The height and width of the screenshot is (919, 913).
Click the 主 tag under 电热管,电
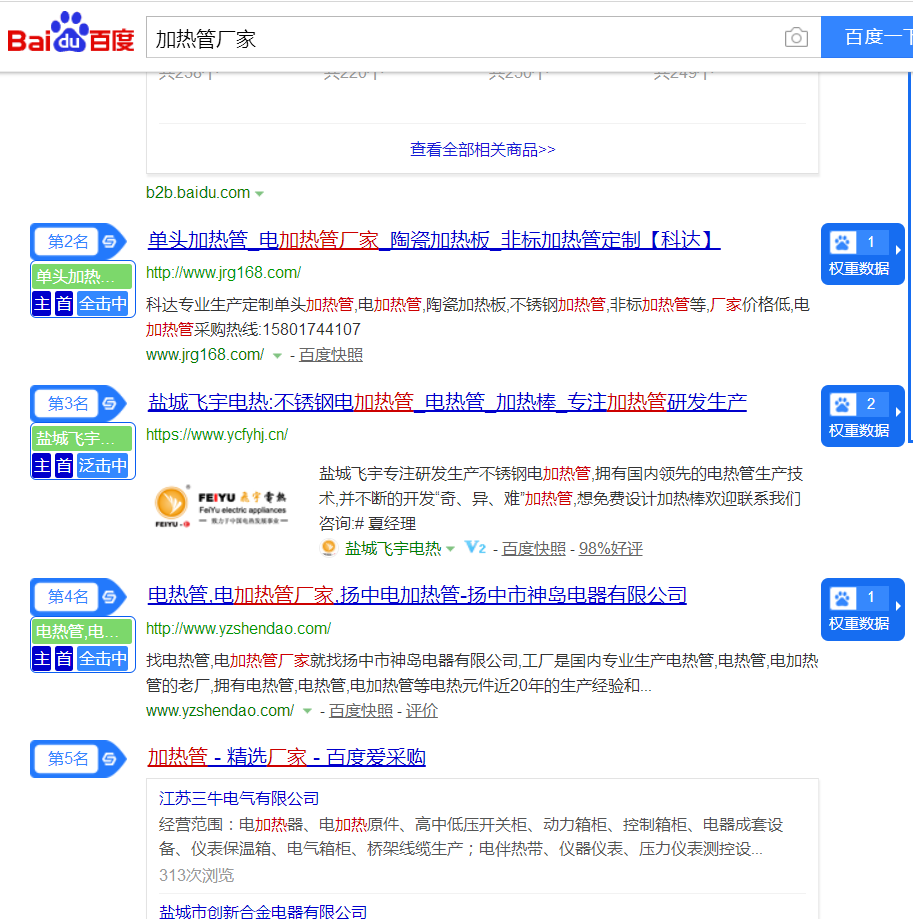click(x=42, y=659)
